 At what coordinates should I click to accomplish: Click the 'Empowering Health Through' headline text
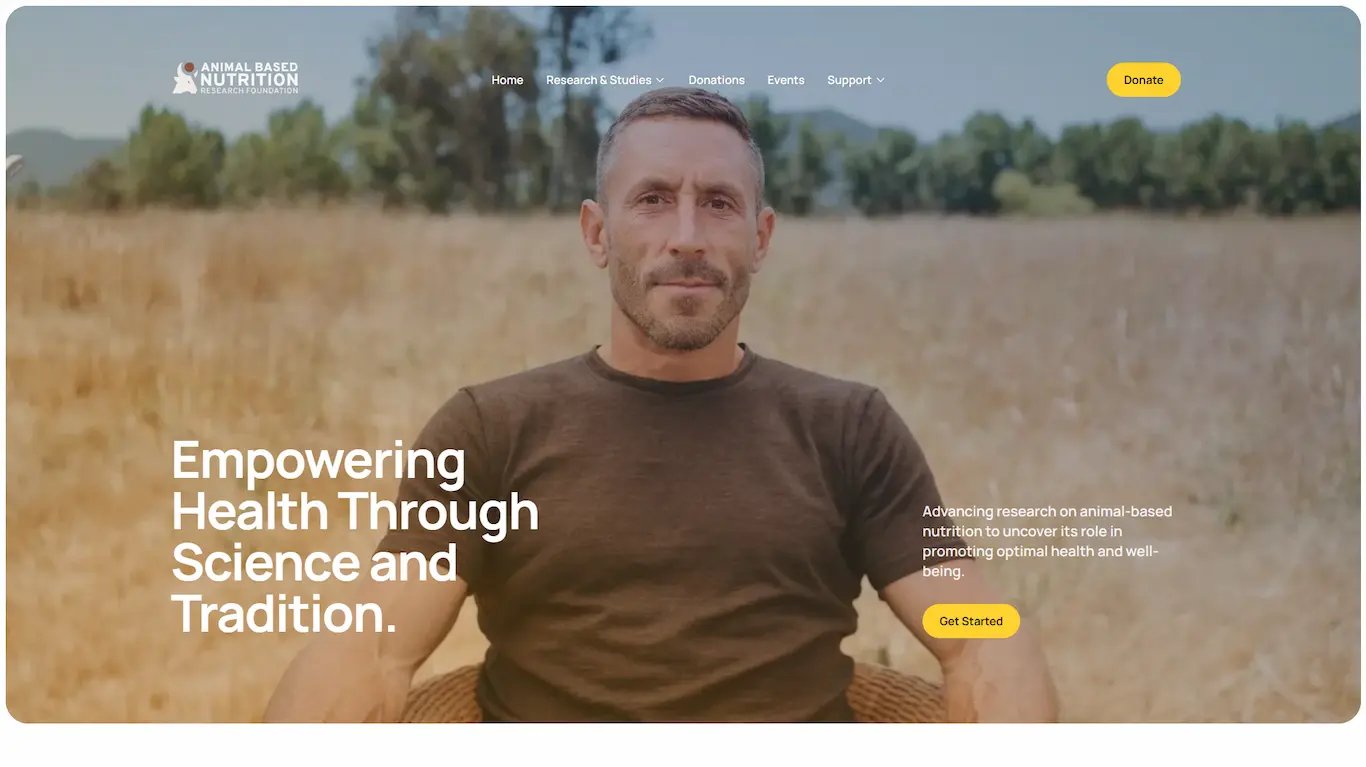(355, 486)
